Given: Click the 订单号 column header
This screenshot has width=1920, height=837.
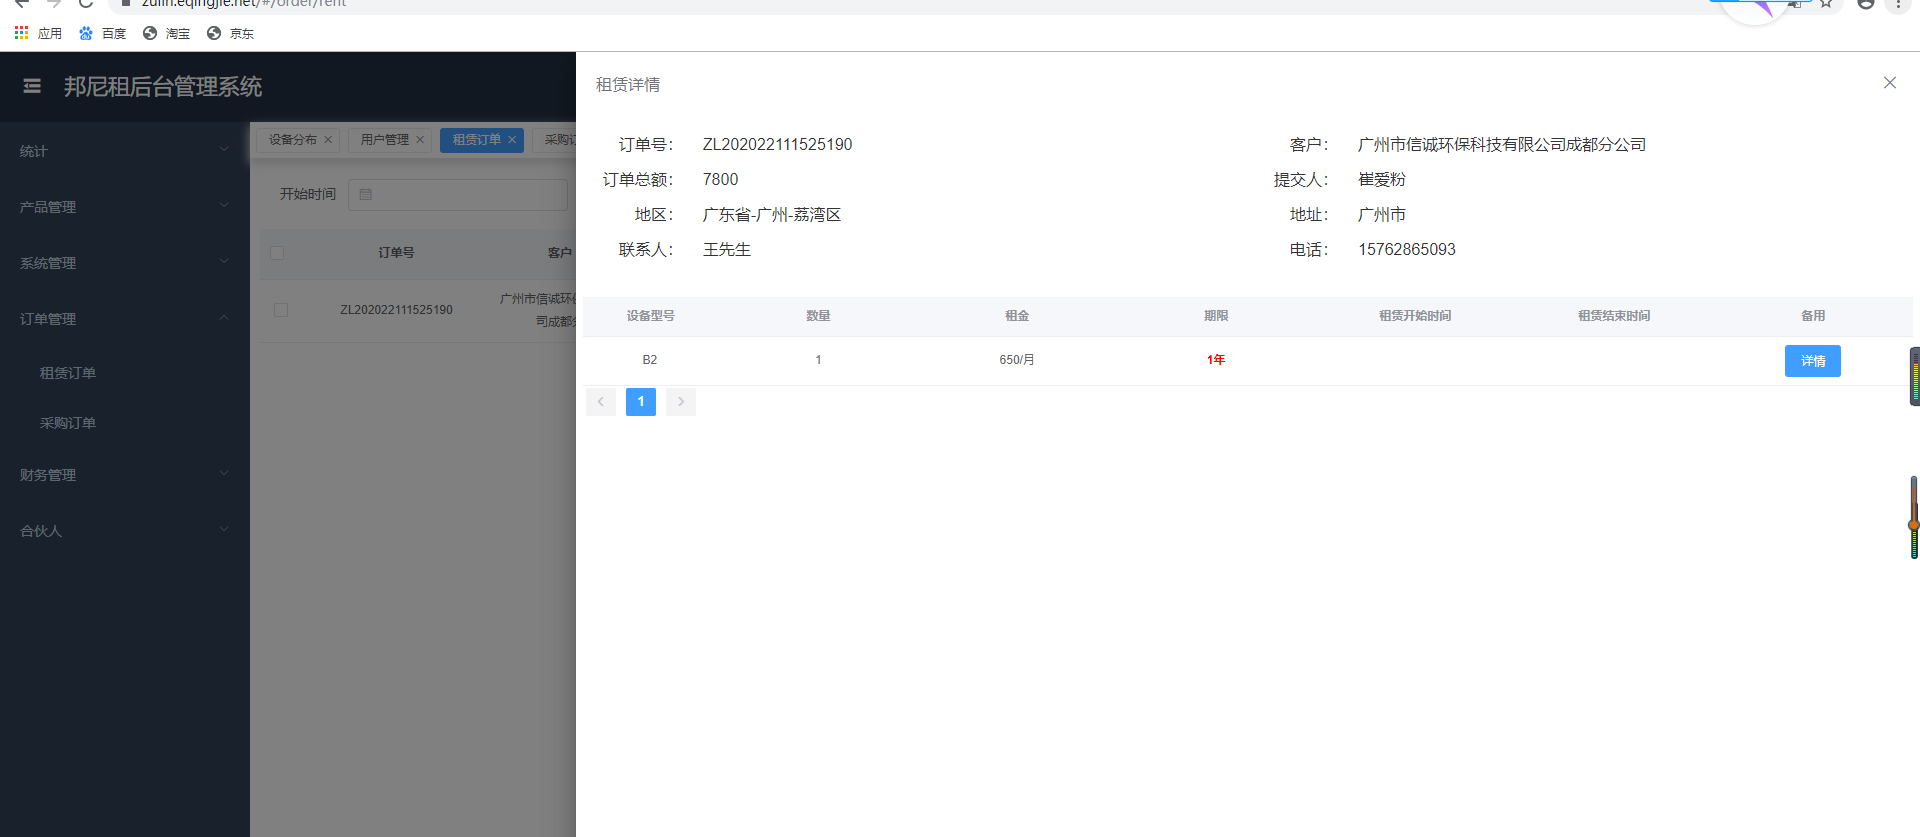Looking at the screenshot, I should coord(396,253).
